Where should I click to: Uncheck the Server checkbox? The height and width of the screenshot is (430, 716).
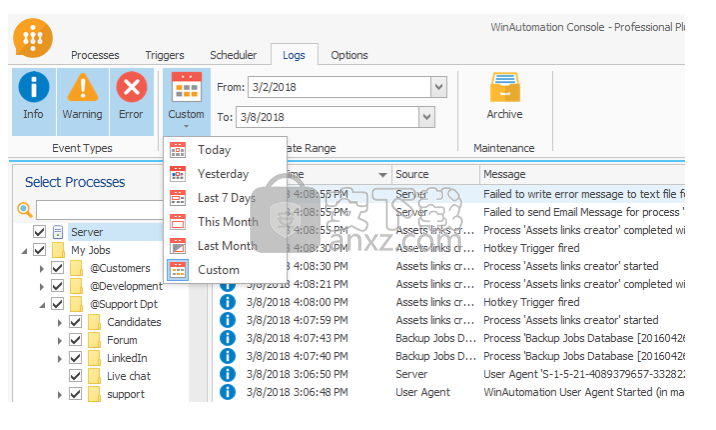coord(40,232)
